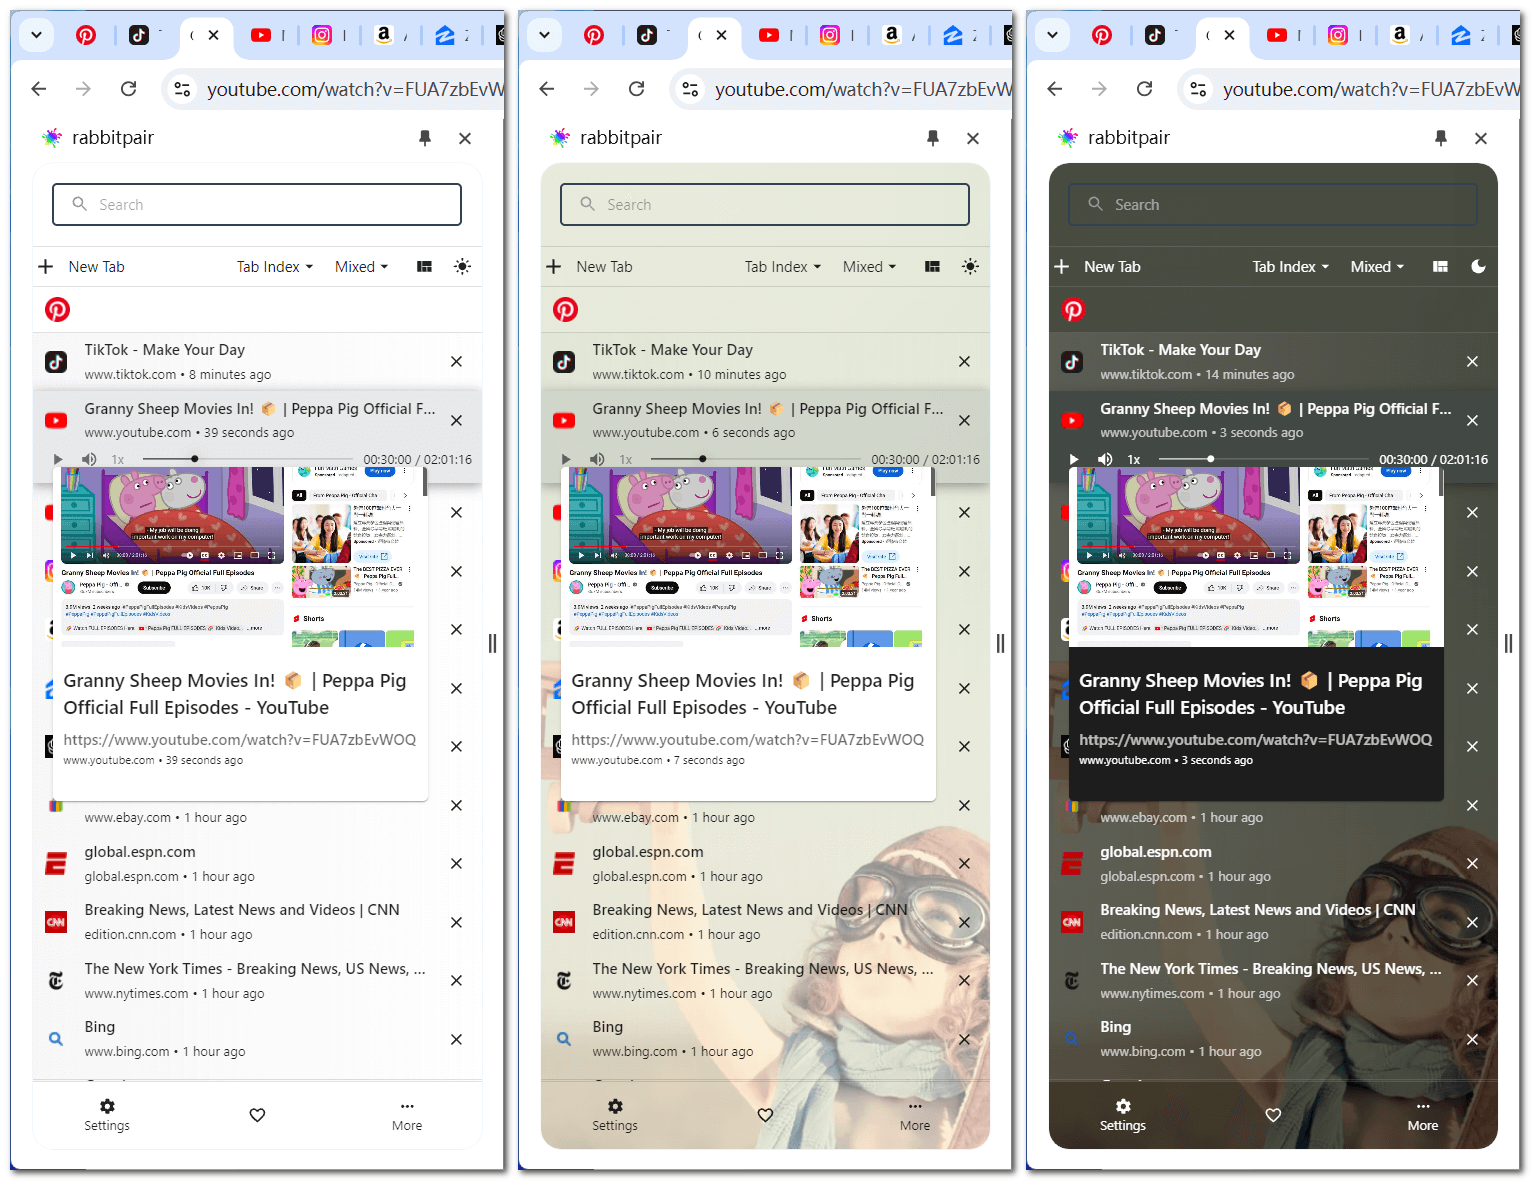Viewport: 1531px width, 1181px height.
Task: Mute the YouTube tab's audio in the middle panel
Action: click(x=597, y=459)
